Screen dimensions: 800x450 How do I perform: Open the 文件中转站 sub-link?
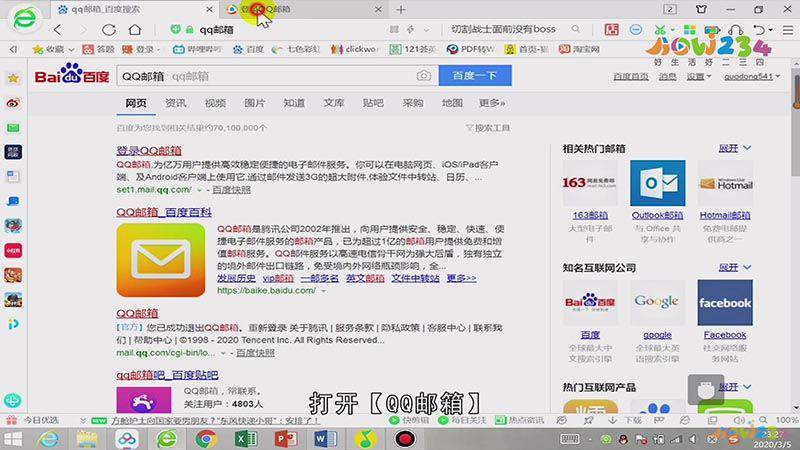415,278
